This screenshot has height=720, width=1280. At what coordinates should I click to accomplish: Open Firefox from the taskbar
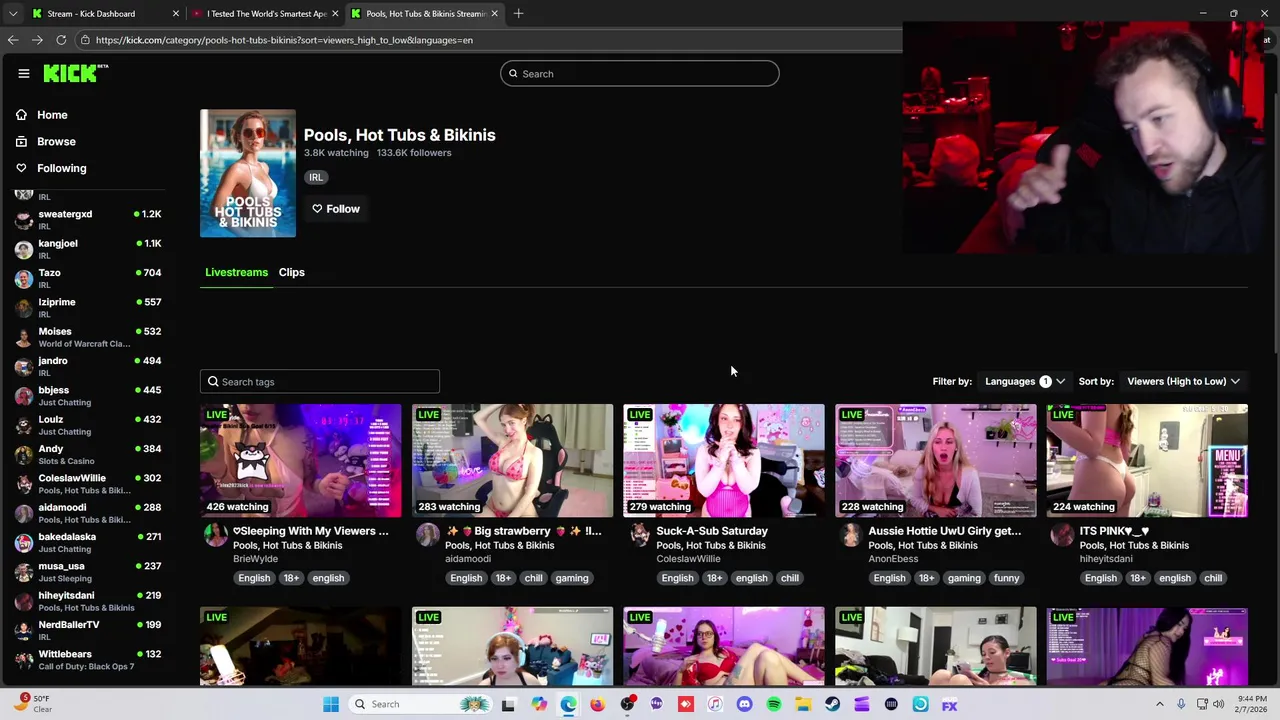(x=598, y=704)
